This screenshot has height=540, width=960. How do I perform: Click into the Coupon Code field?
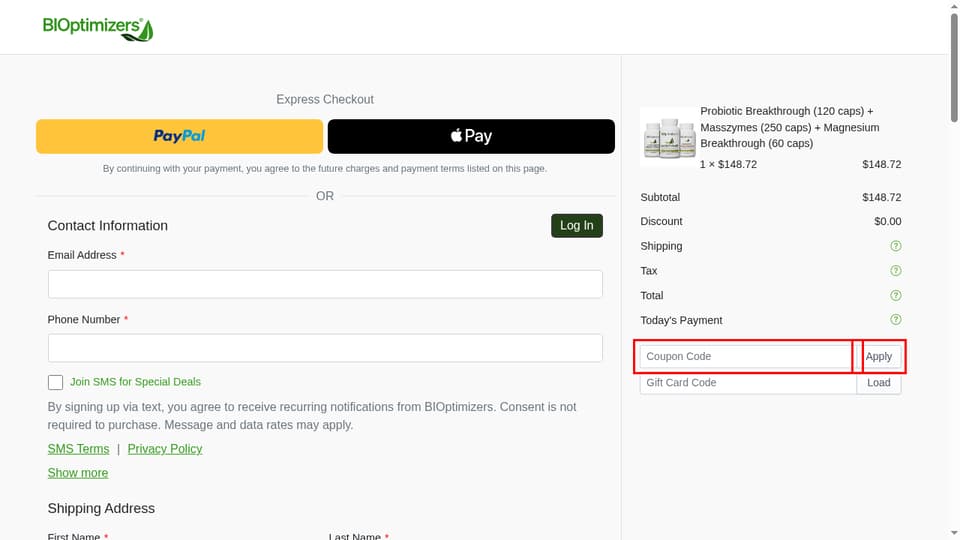point(747,356)
